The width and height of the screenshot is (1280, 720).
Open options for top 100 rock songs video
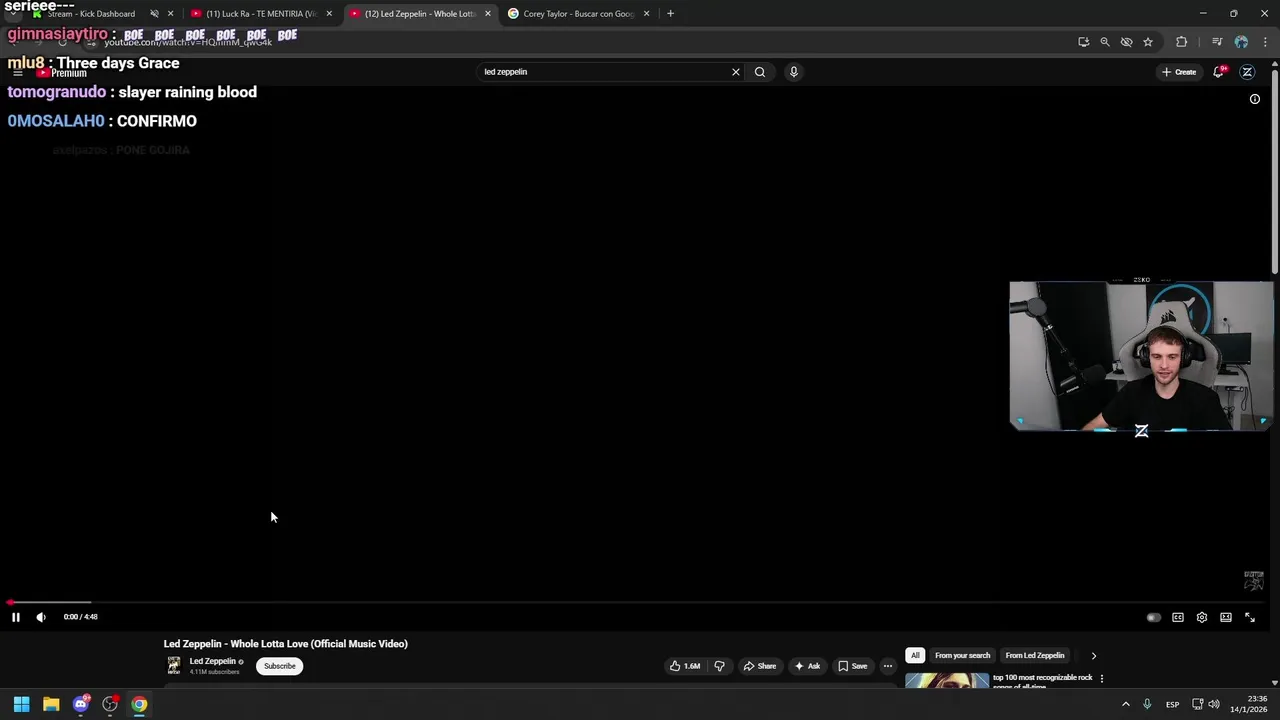coord(1102,678)
